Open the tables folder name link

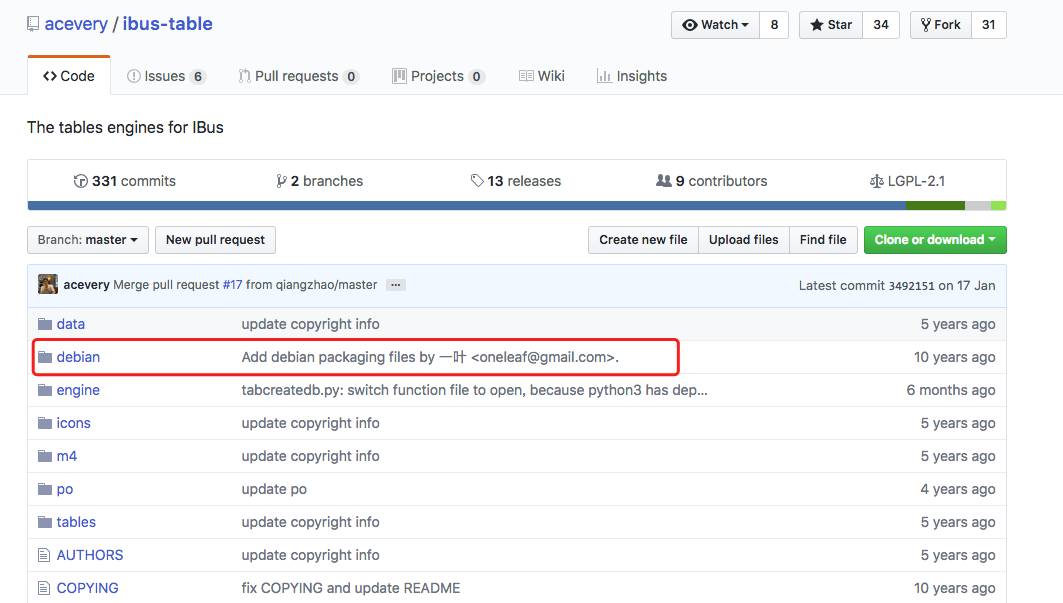pyautogui.click(x=76, y=522)
